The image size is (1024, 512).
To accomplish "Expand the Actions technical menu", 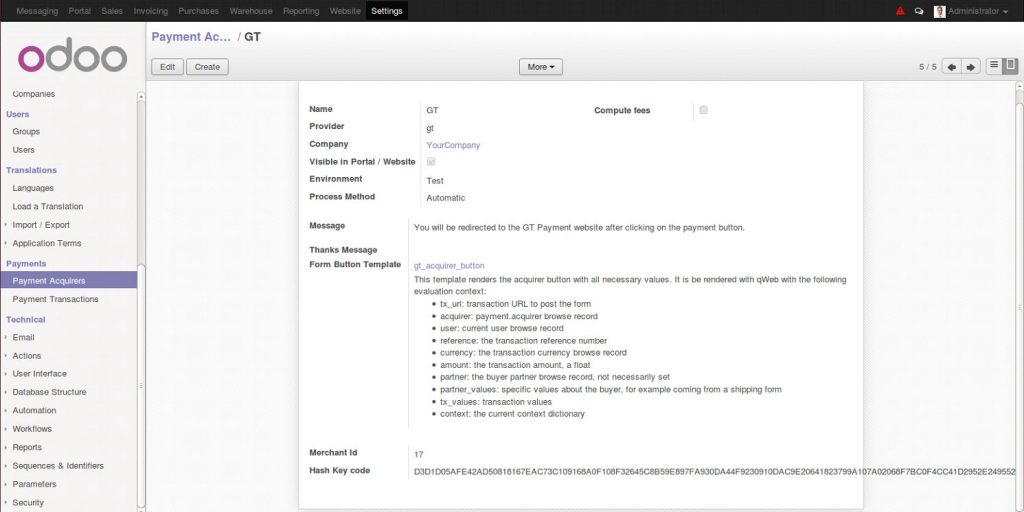I will (27, 355).
